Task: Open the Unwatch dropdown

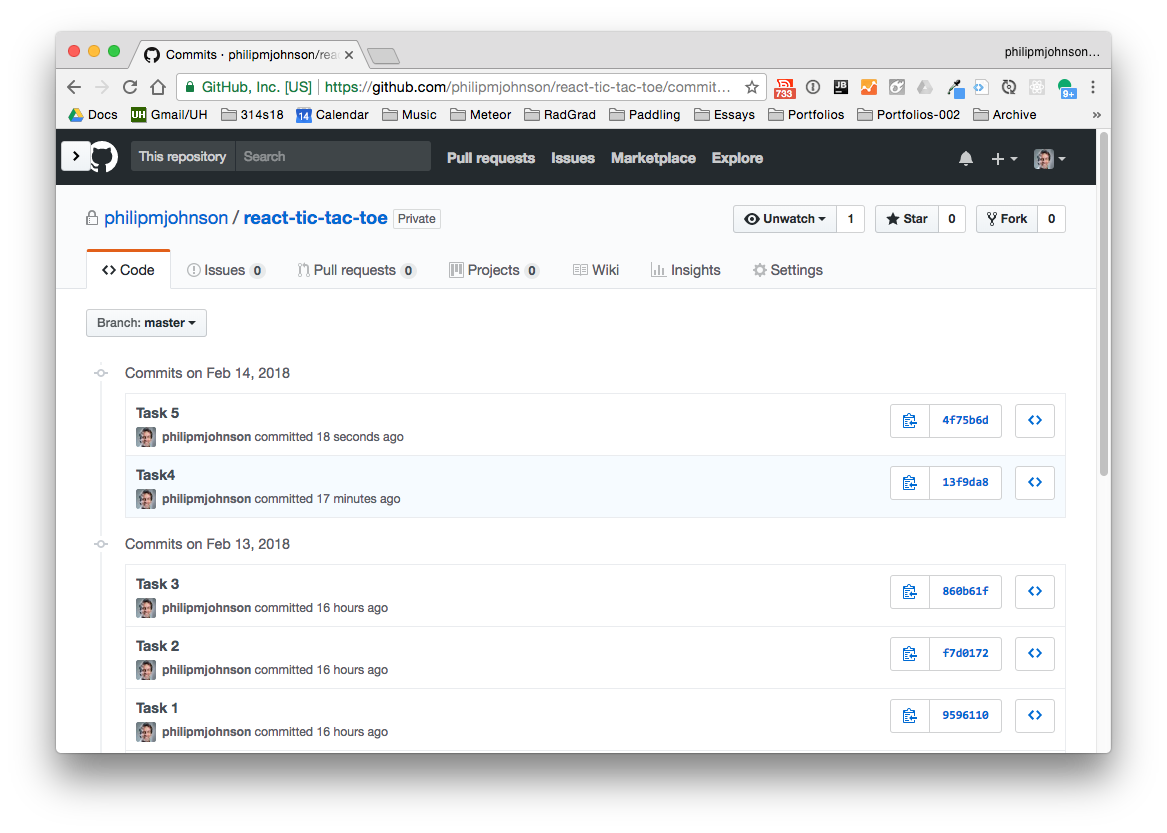Action: [x=785, y=219]
